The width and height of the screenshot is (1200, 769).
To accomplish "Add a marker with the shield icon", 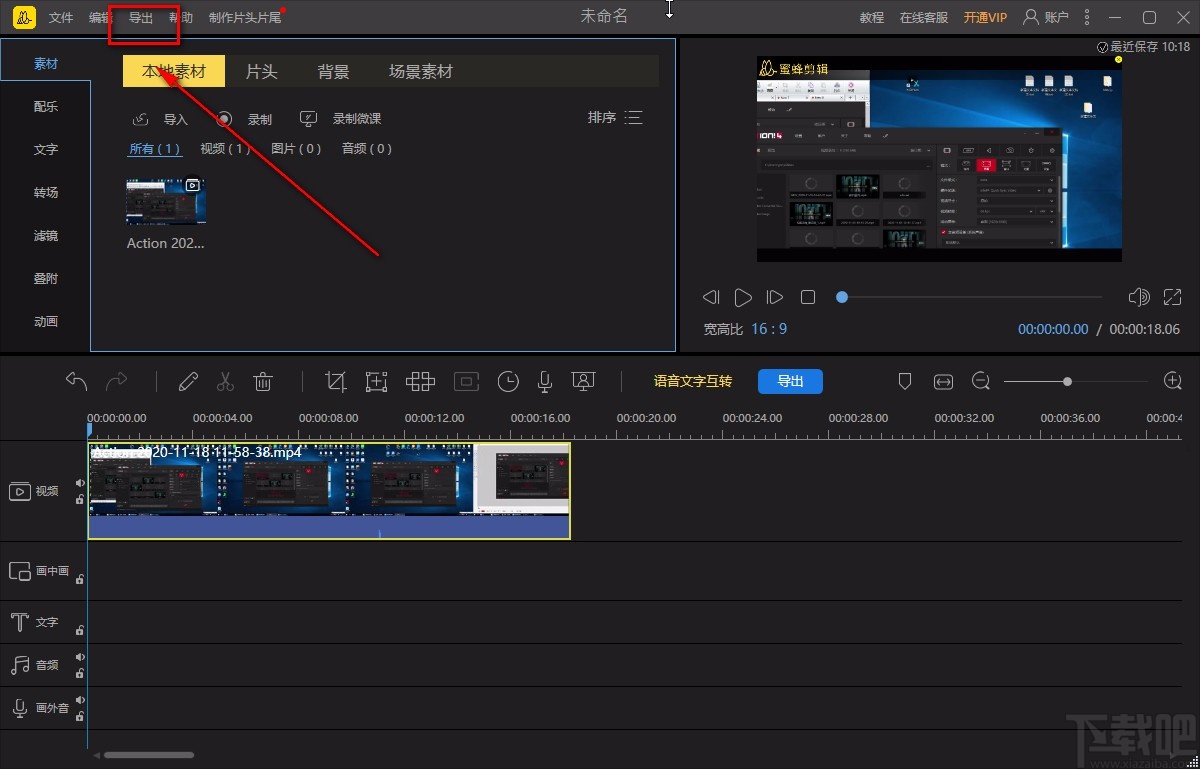I will pos(905,381).
